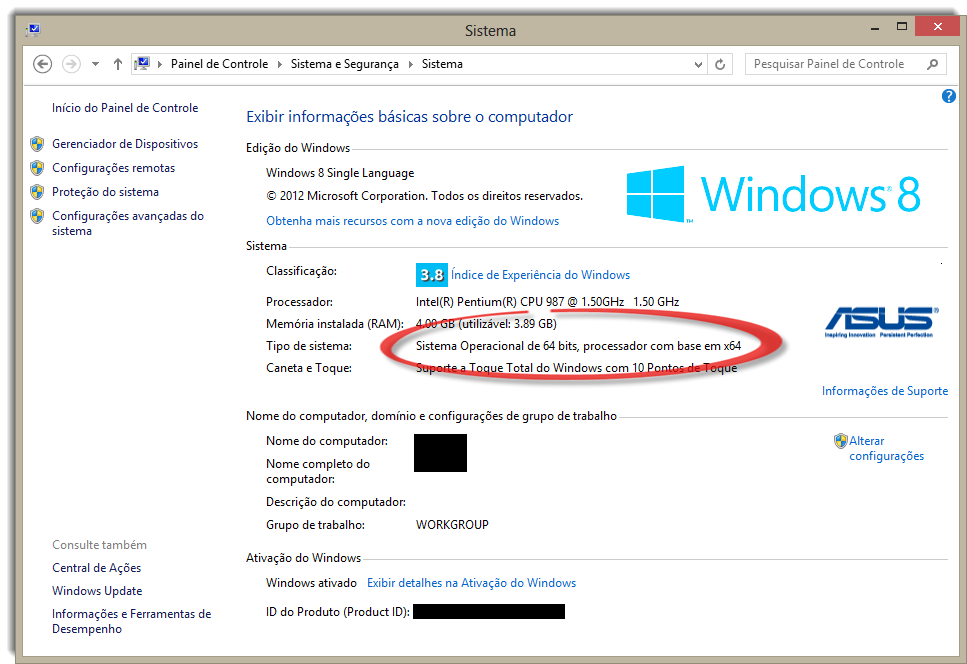967x664 pixels.
Task: Click the 3.8 rating score badge
Action: pos(432,275)
